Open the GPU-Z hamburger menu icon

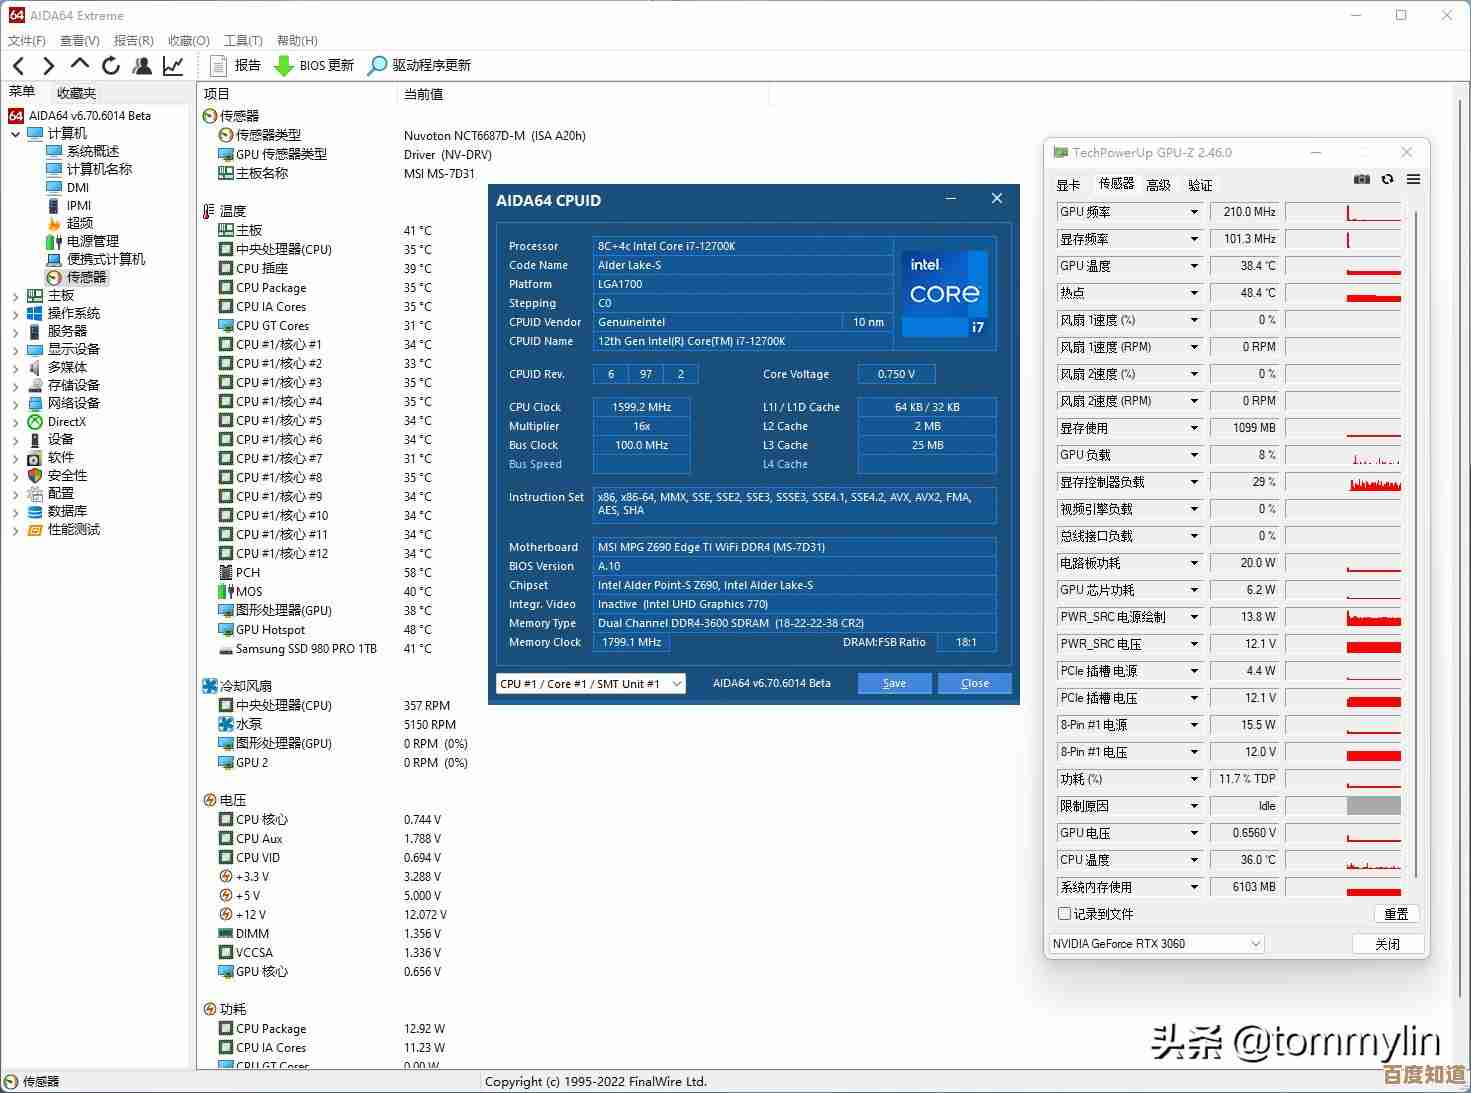[1413, 180]
